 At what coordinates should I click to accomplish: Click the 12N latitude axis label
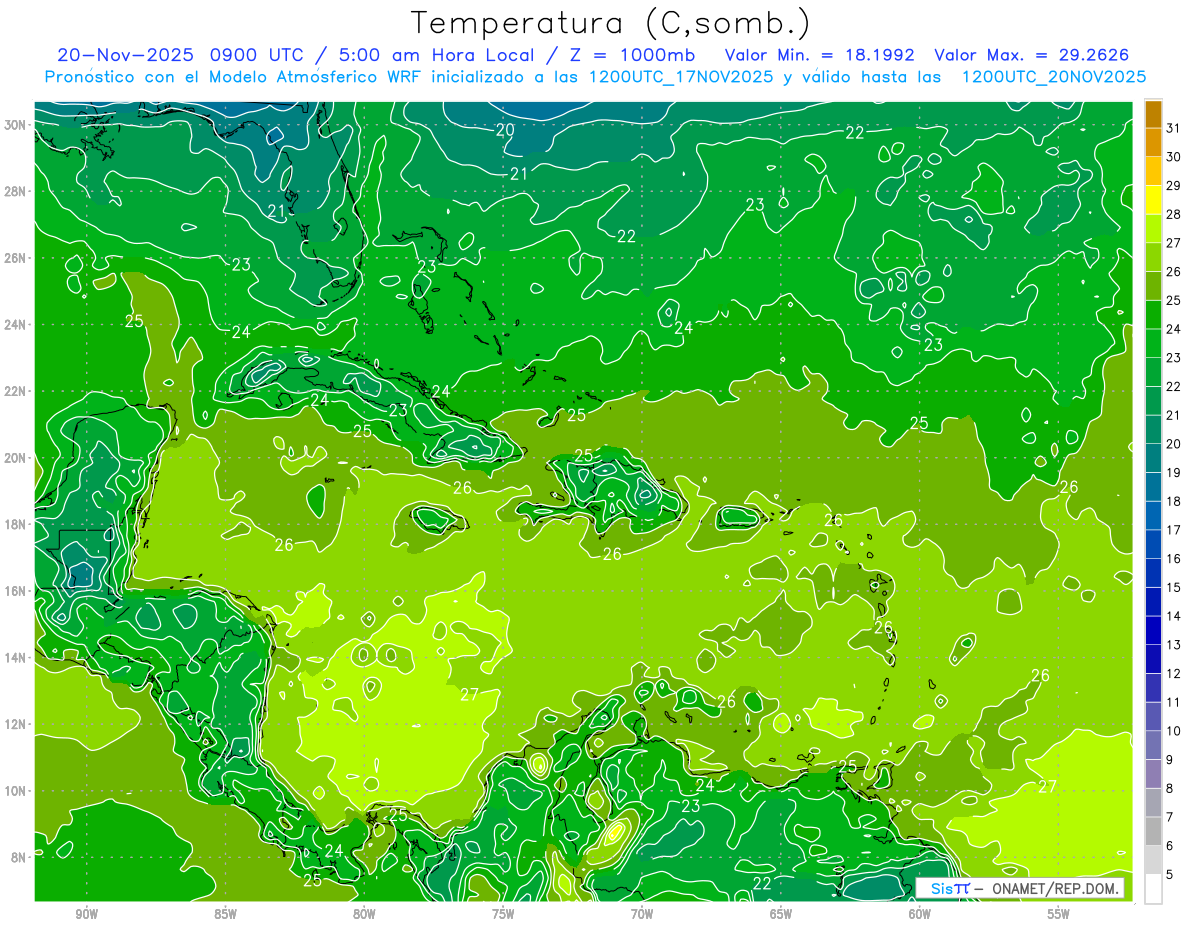click(x=16, y=724)
